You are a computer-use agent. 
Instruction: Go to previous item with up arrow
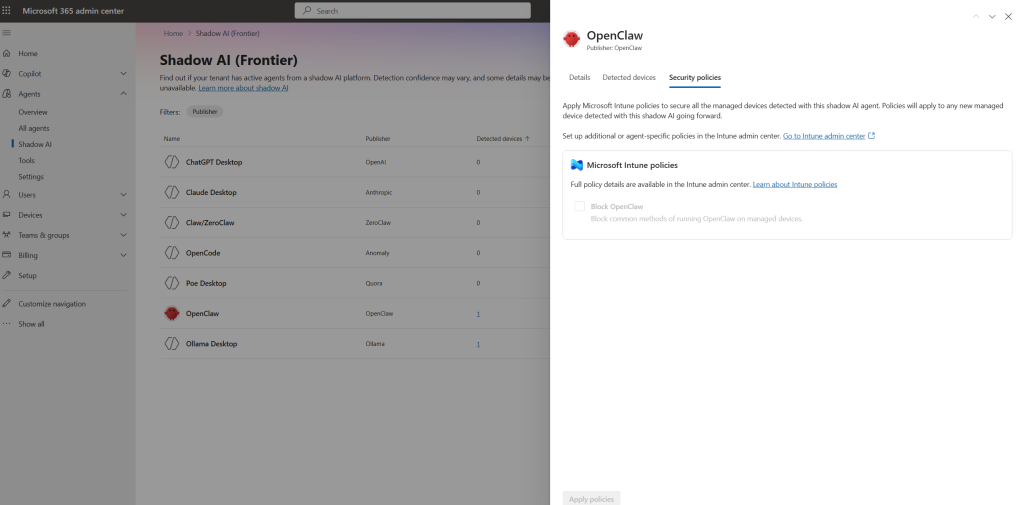pos(976,17)
